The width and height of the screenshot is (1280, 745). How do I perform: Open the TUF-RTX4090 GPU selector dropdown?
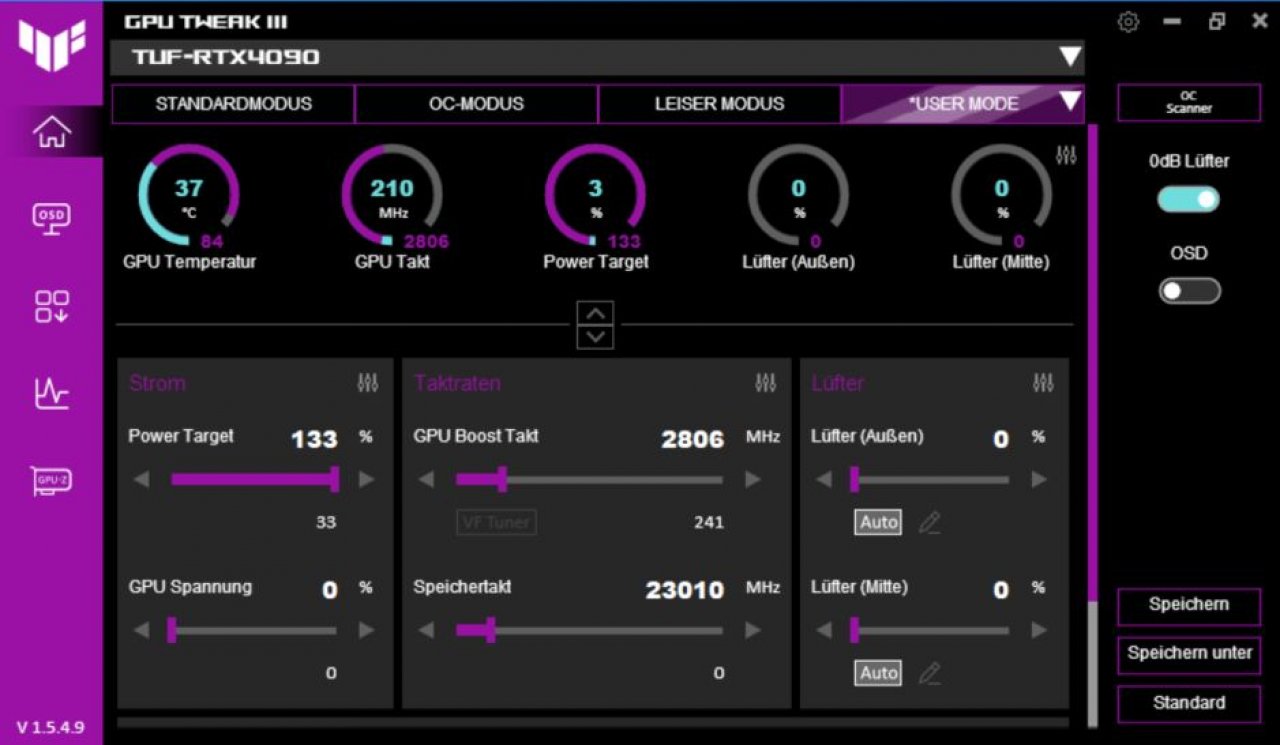pos(1070,57)
